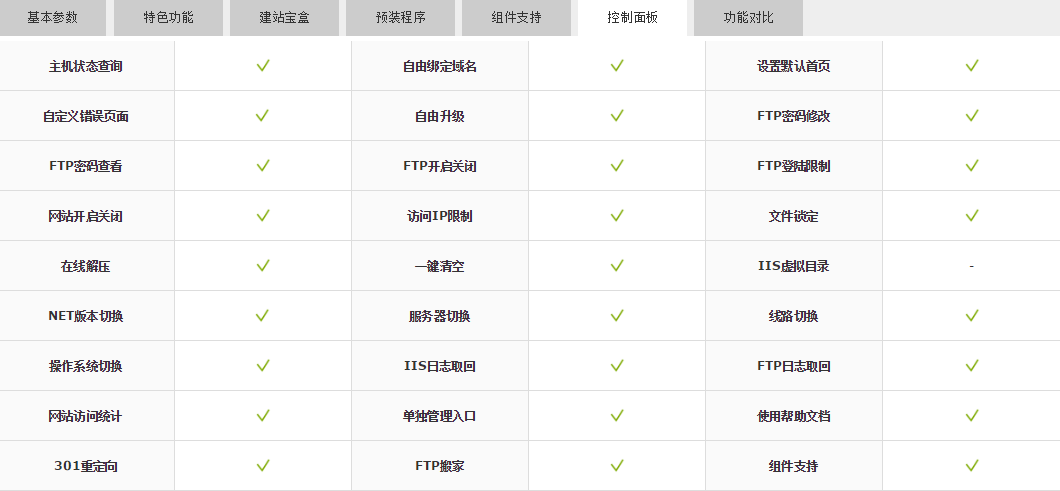Click the checkmark for 设置默认首页
This screenshot has width=1060, height=491.
coord(971,66)
